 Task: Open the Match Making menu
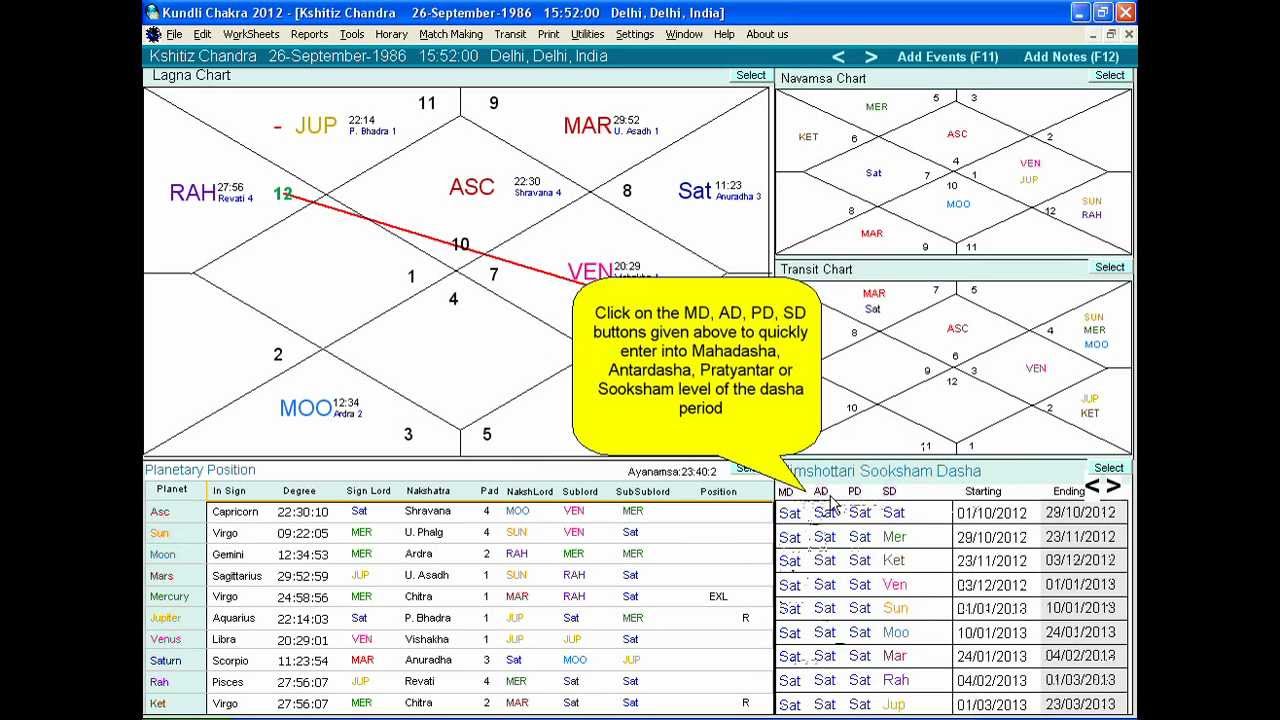[451, 34]
